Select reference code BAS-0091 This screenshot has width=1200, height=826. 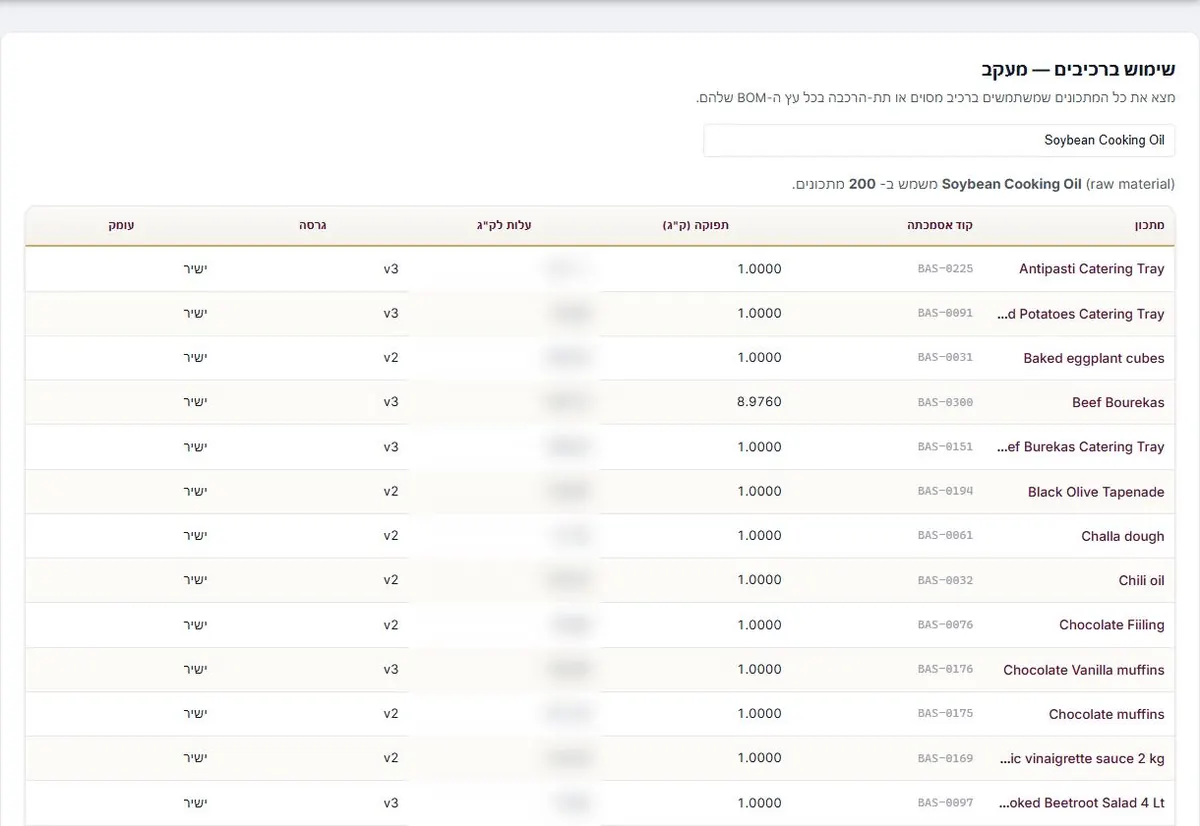(x=945, y=313)
